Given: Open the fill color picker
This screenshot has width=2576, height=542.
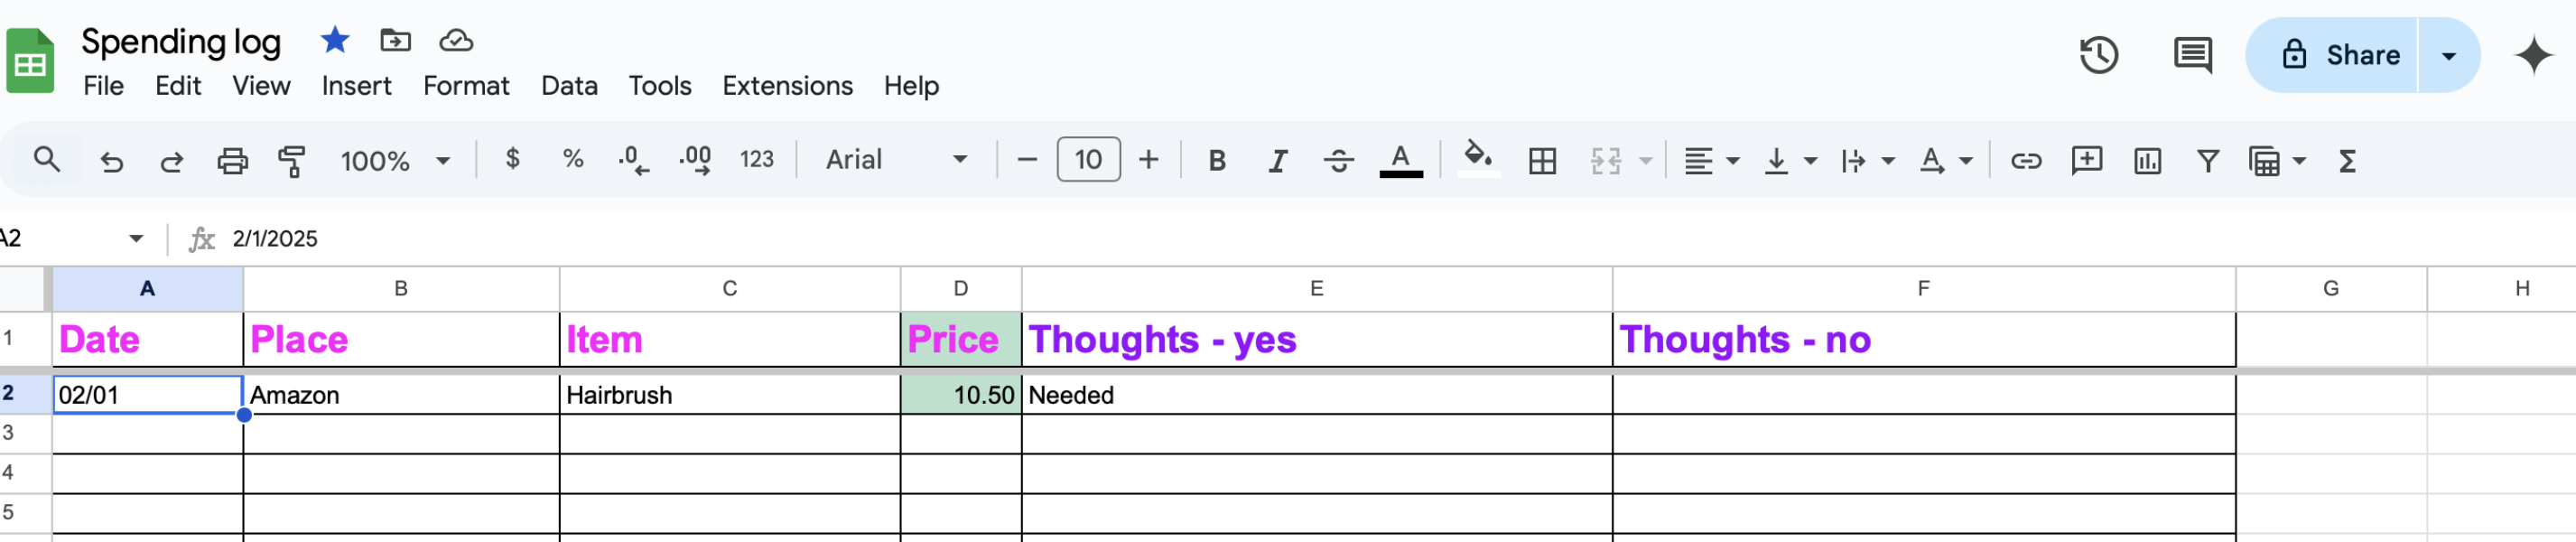Looking at the screenshot, I should [1478, 158].
